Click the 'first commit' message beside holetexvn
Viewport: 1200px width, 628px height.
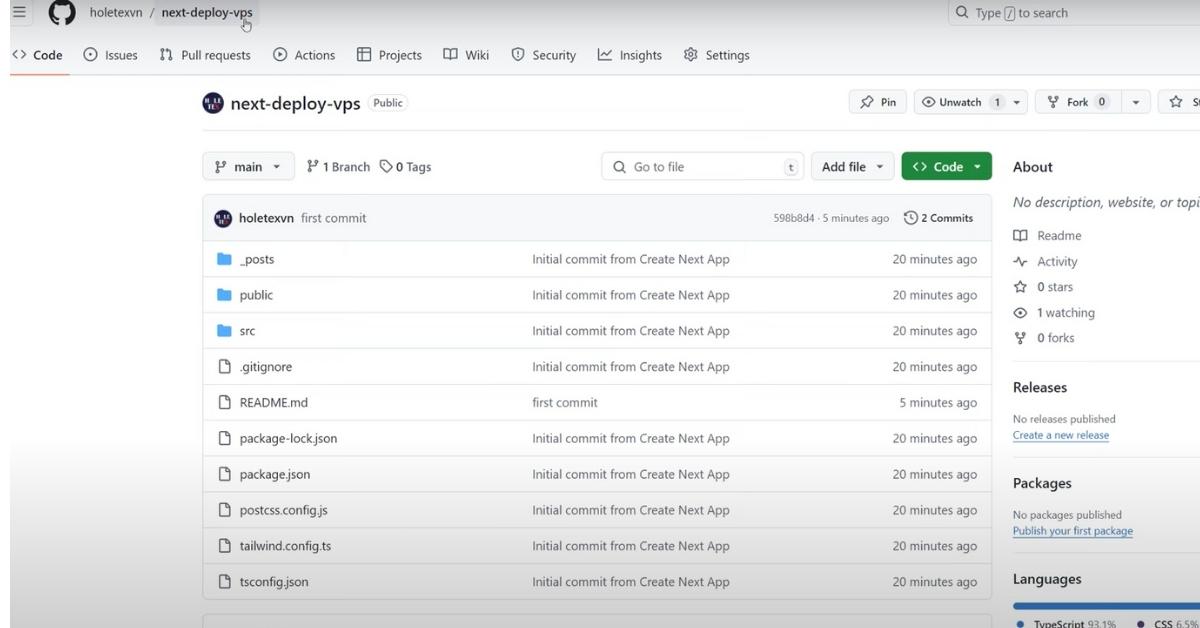(x=333, y=218)
